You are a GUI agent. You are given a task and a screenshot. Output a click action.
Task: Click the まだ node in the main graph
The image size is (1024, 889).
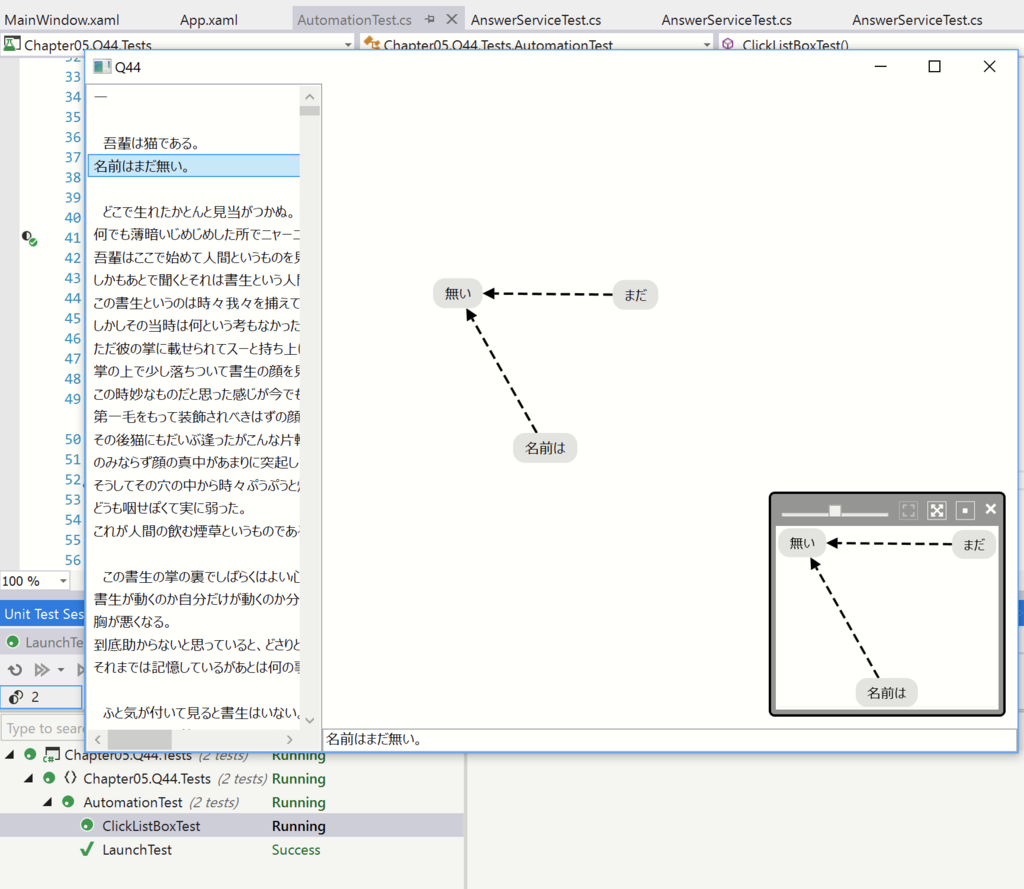click(x=635, y=295)
